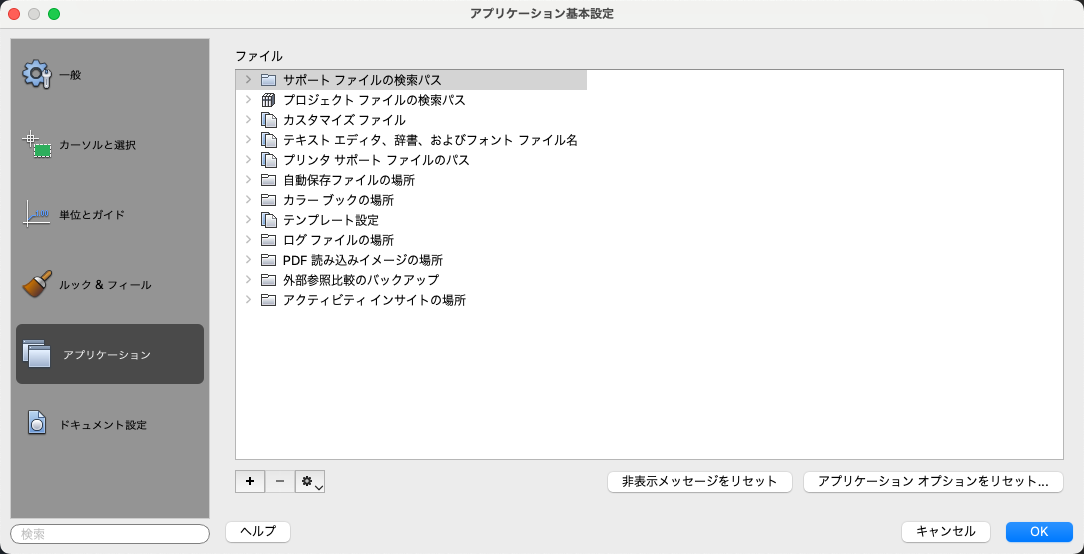
Task: Switch to 単位とガイド category
Action: tap(110, 214)
